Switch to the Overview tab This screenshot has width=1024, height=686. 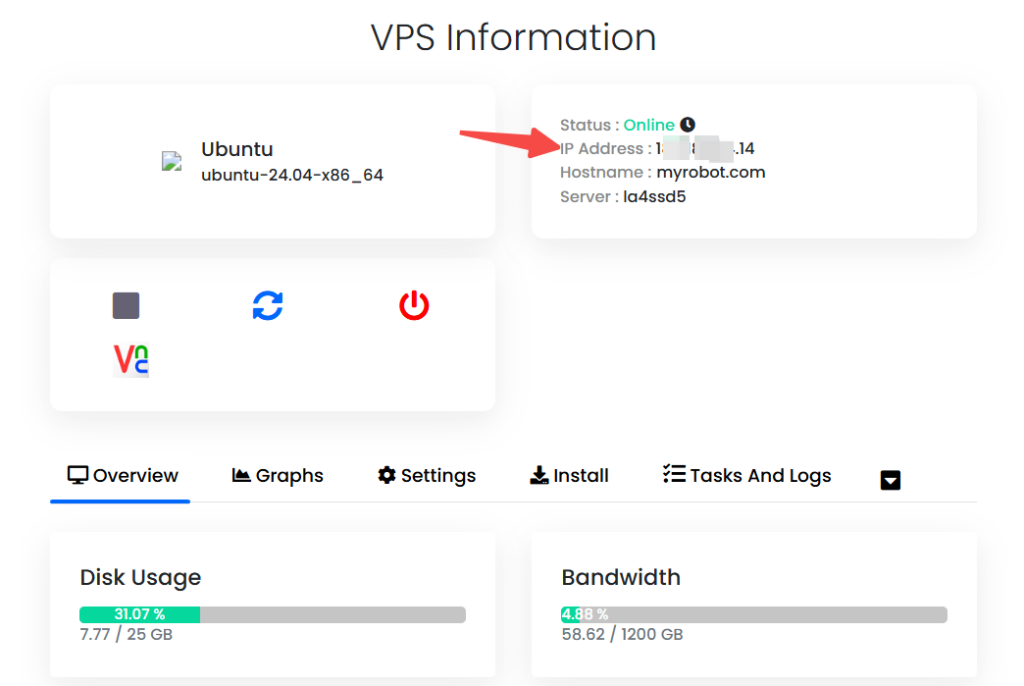point(122,476)
